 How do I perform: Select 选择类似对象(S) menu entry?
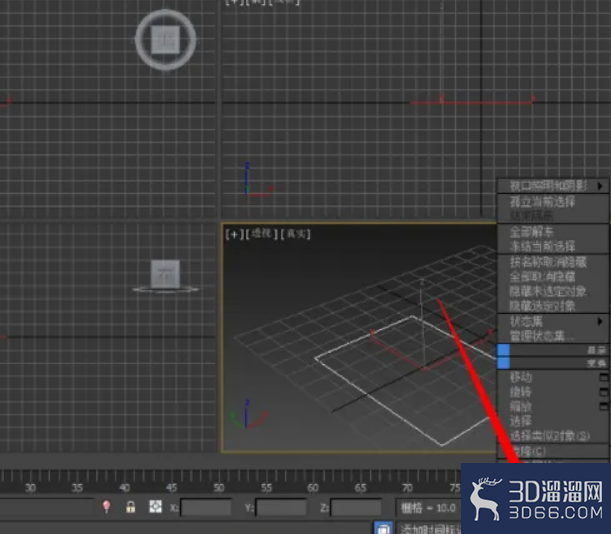pyautogui.click(x=549, y=436)
